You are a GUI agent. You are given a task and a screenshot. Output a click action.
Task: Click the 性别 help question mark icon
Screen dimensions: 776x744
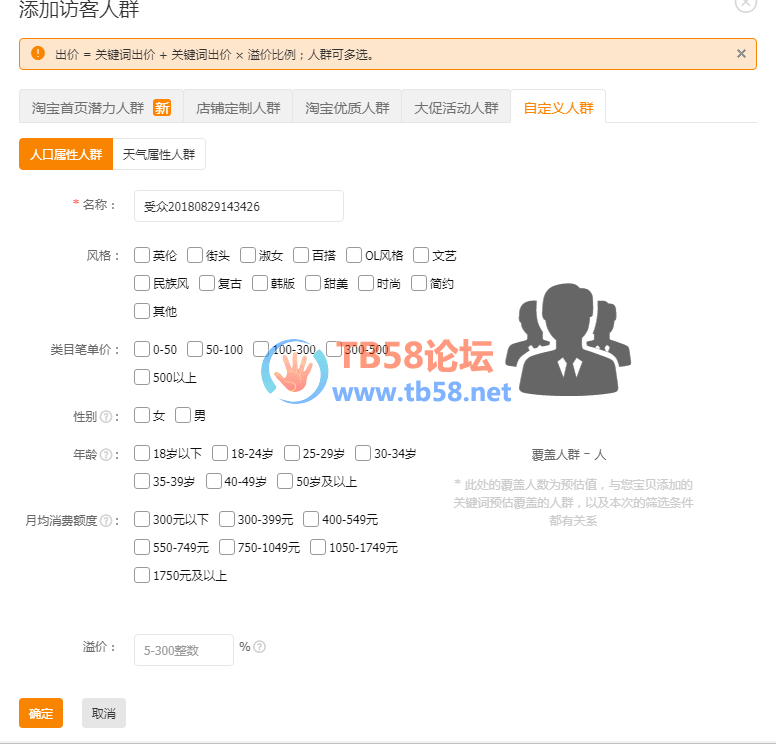pyautogui.click(x=106, y=417)
